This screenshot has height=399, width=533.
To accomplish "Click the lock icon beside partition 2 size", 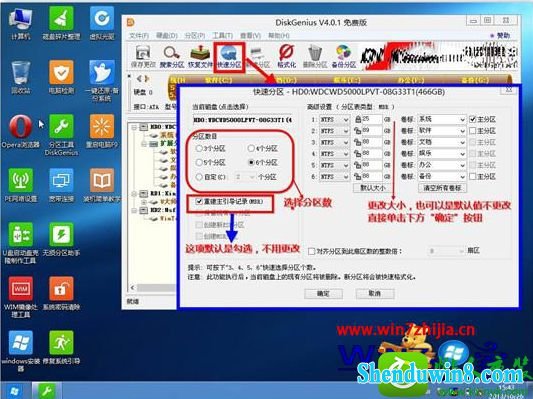I will (x=358, y=131).
